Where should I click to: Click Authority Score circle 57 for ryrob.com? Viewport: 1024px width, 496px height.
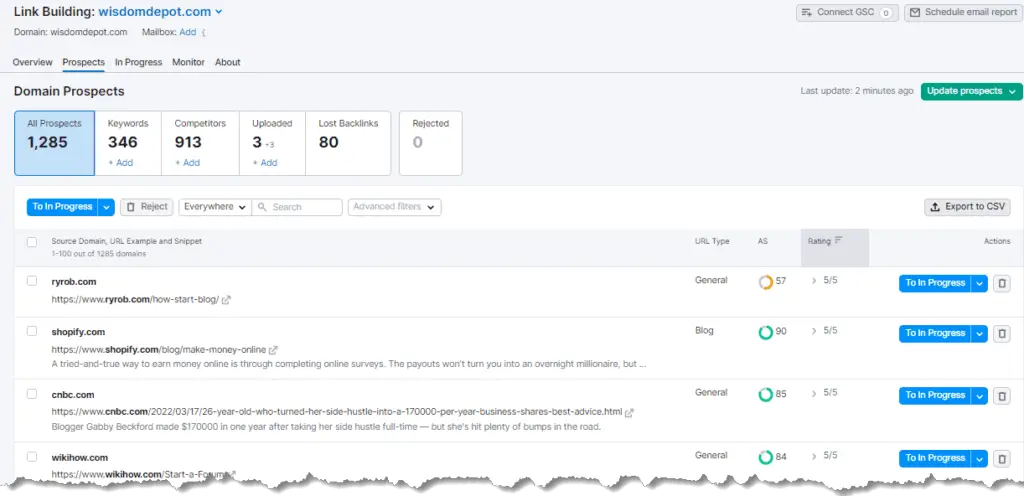pos(765,283)
